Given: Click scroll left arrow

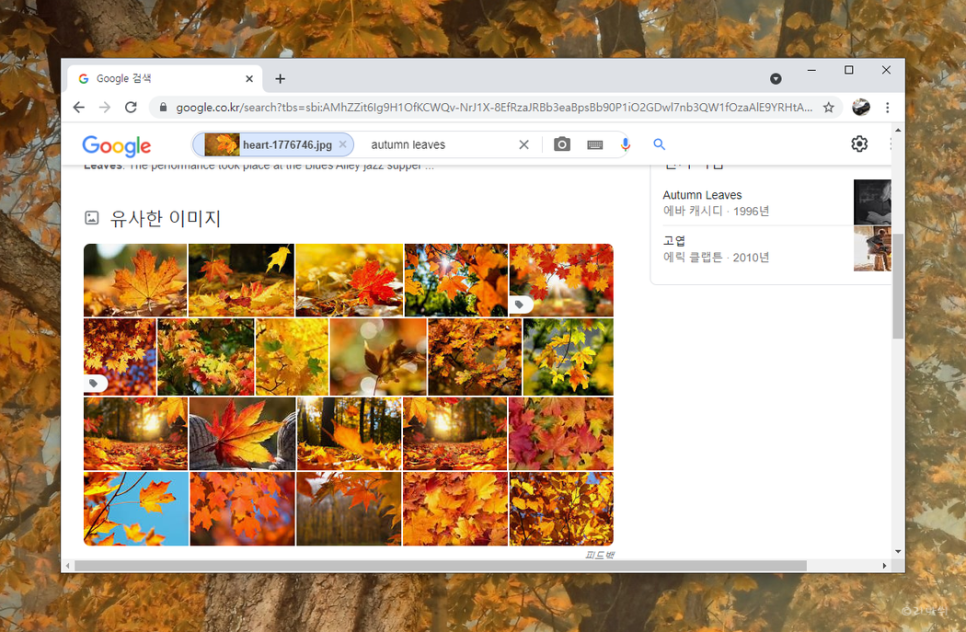Looking at the screenshot, I should (68, 565).
